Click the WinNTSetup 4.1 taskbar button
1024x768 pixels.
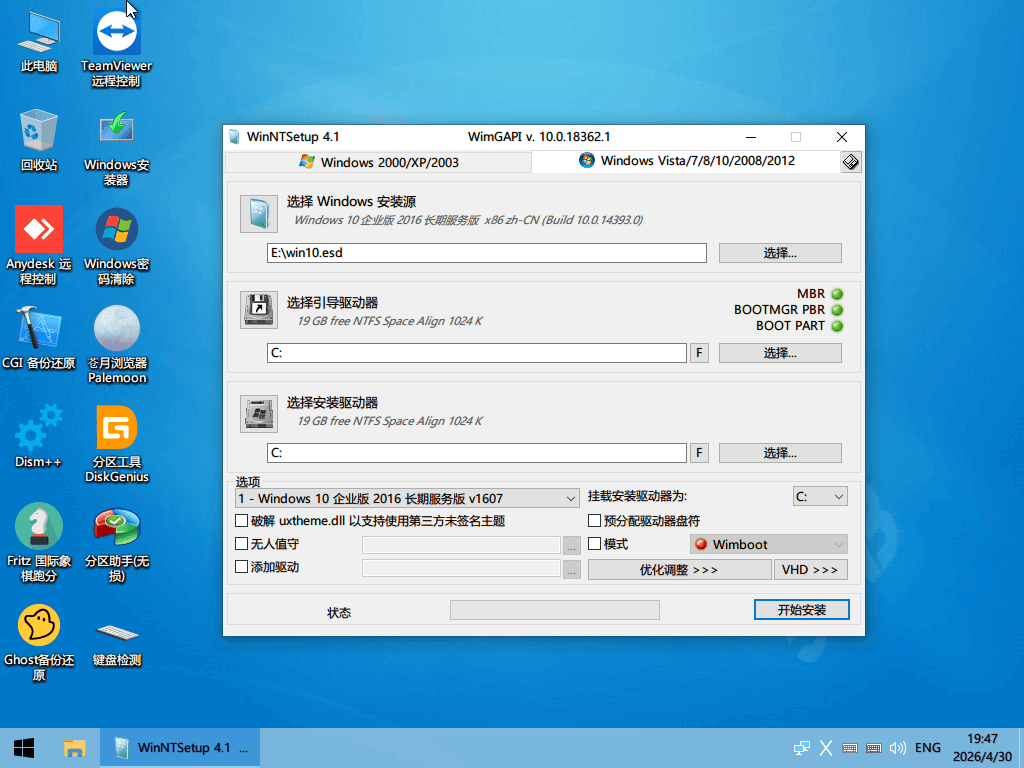click(180, 748)
